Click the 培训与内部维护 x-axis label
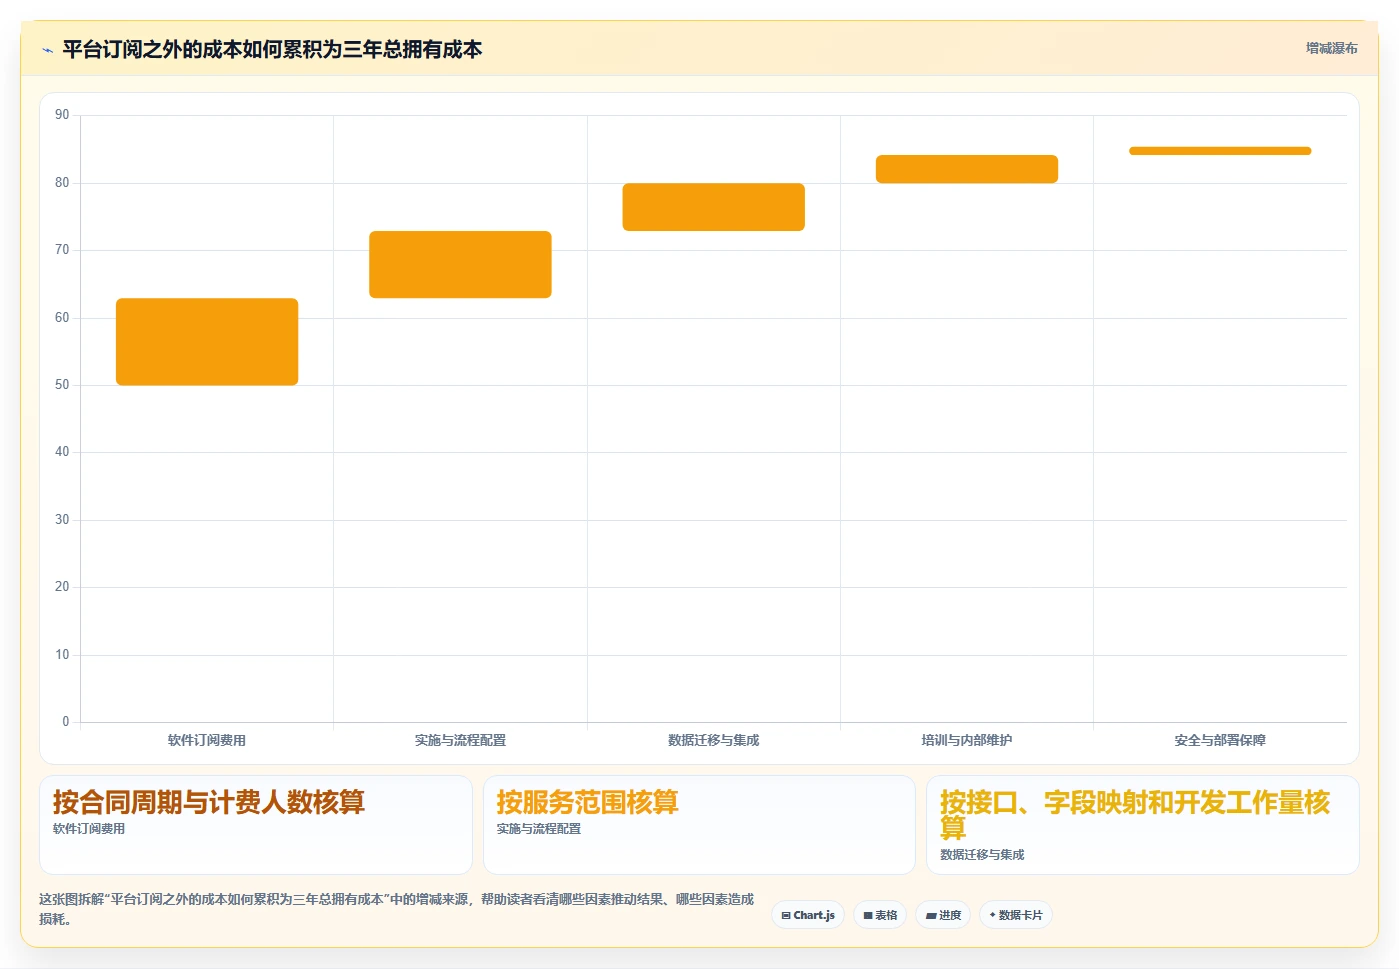 967,740
